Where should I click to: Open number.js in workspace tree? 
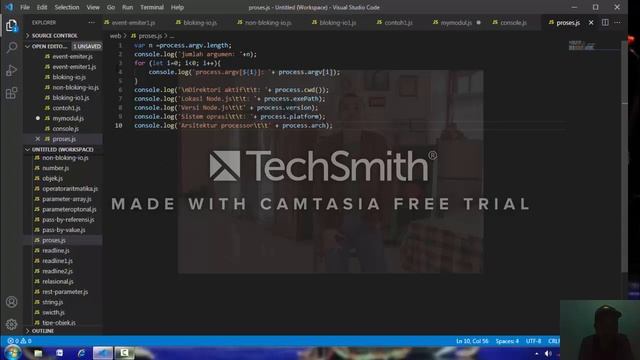click(x=56, y=168)
